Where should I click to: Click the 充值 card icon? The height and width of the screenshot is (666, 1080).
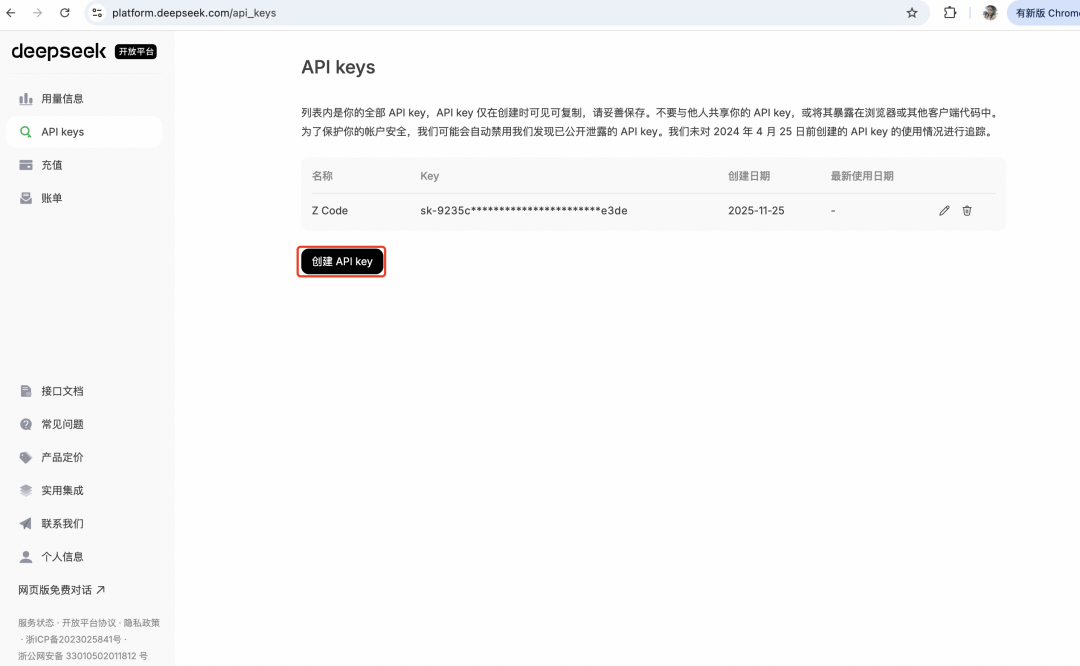(25, 165)
